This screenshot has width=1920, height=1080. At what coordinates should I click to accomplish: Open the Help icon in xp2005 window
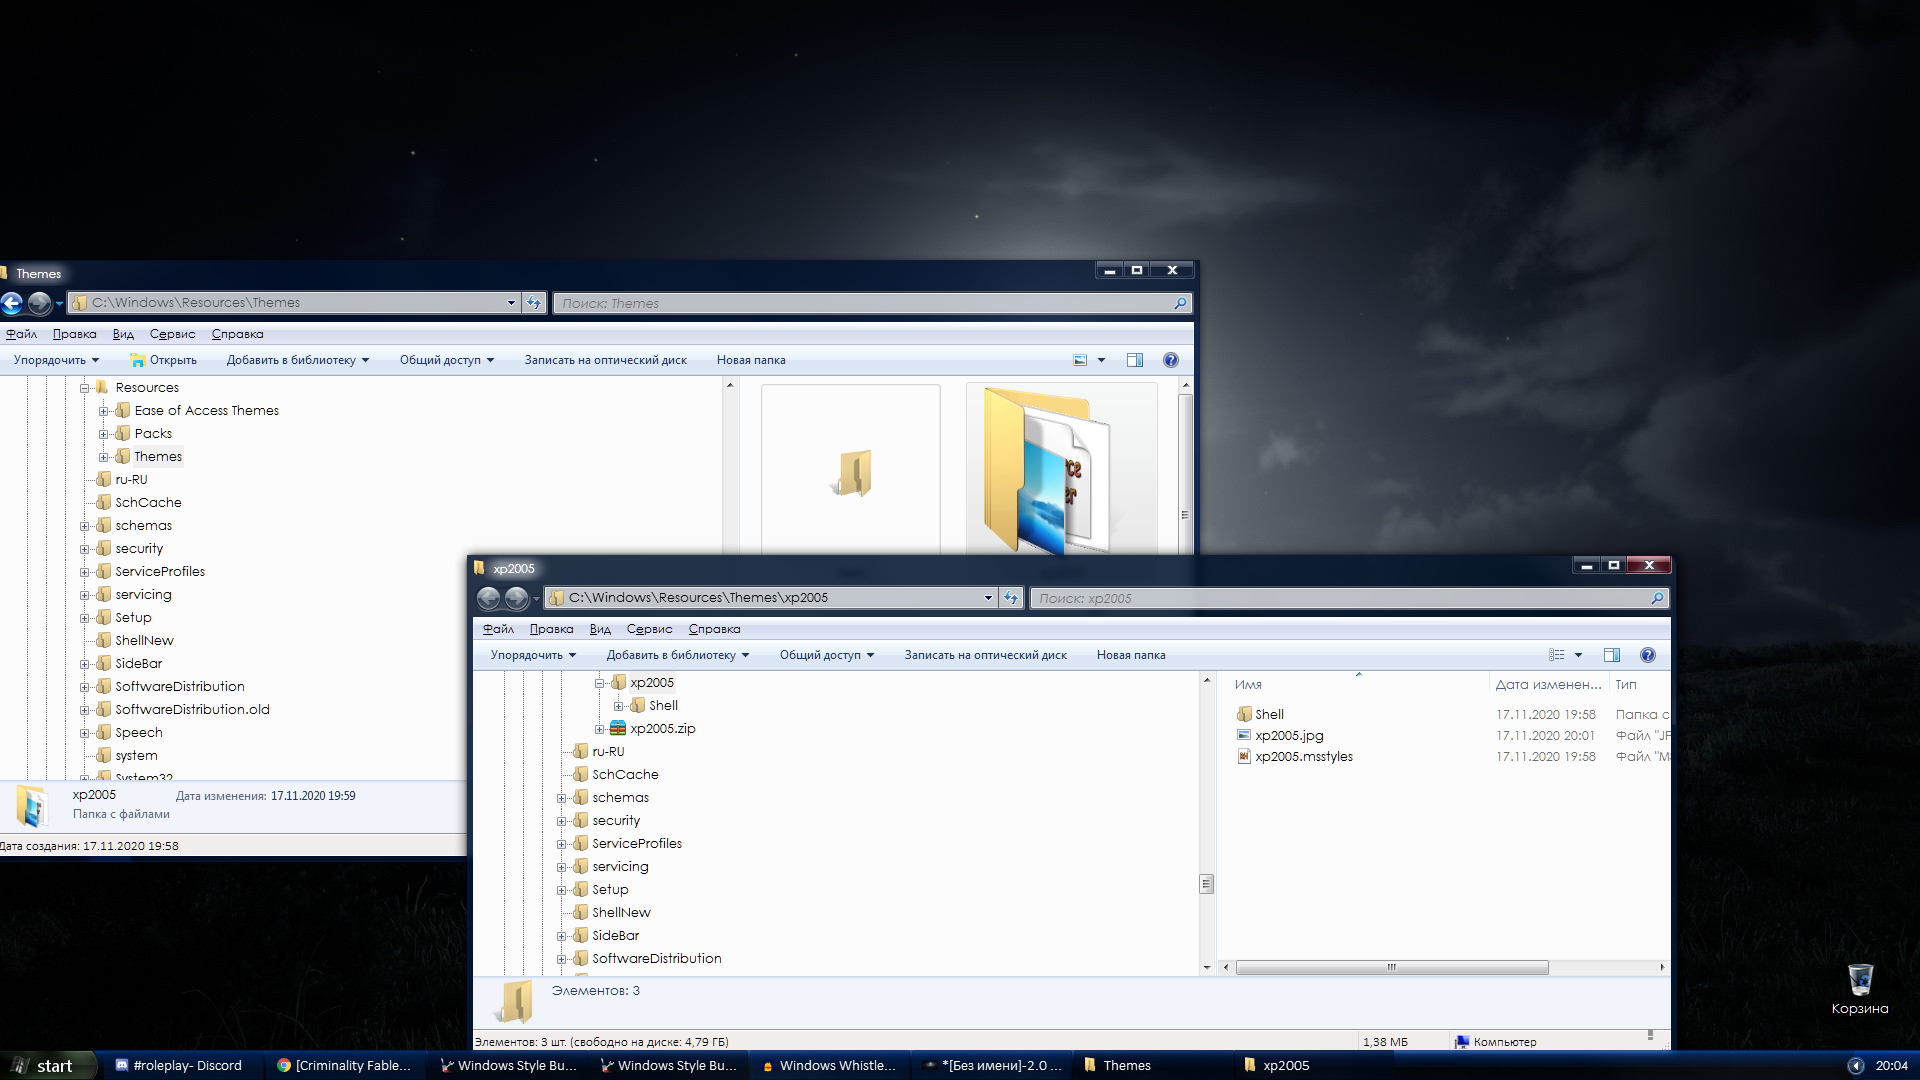pyautogui.click(x=1648, y=655)
